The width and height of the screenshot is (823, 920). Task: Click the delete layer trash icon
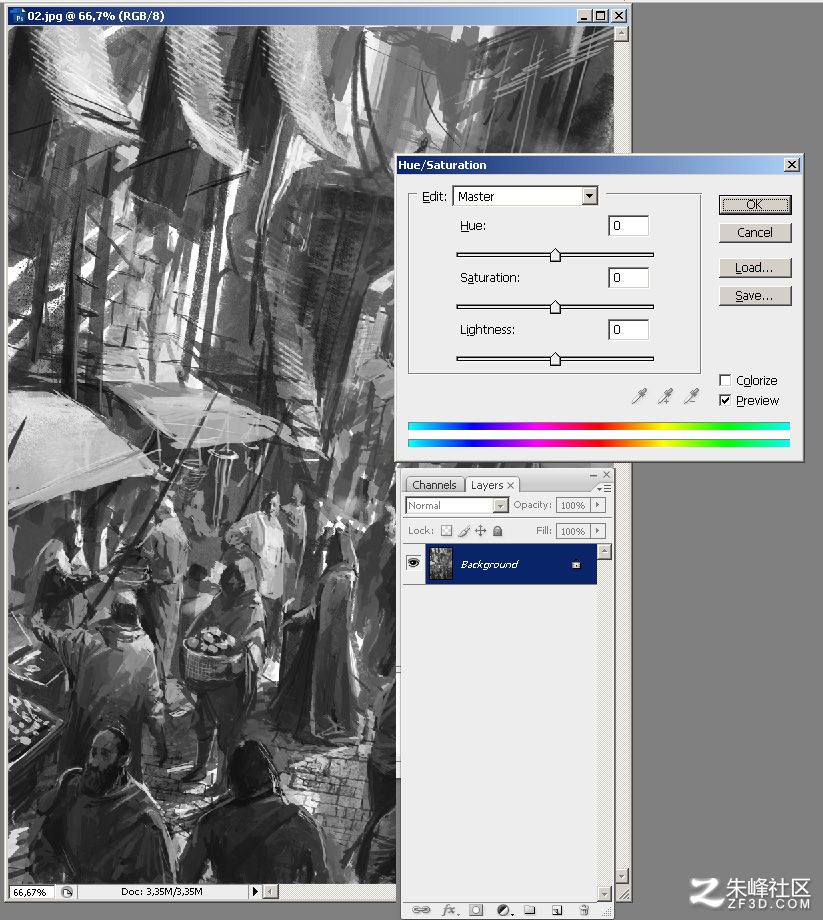pyautogui.click(x=584, y=910)
